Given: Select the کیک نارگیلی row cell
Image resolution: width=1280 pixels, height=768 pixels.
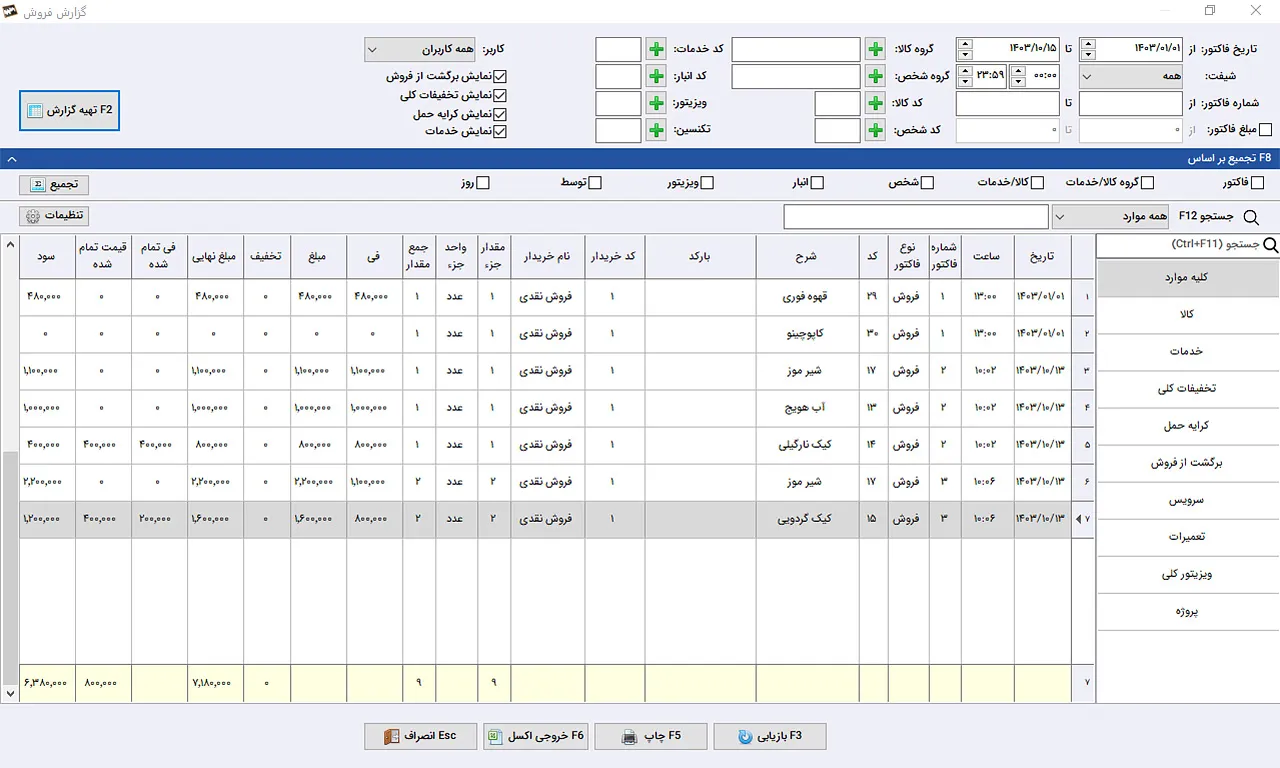Looking at the screenshot, I should (807, 445).
